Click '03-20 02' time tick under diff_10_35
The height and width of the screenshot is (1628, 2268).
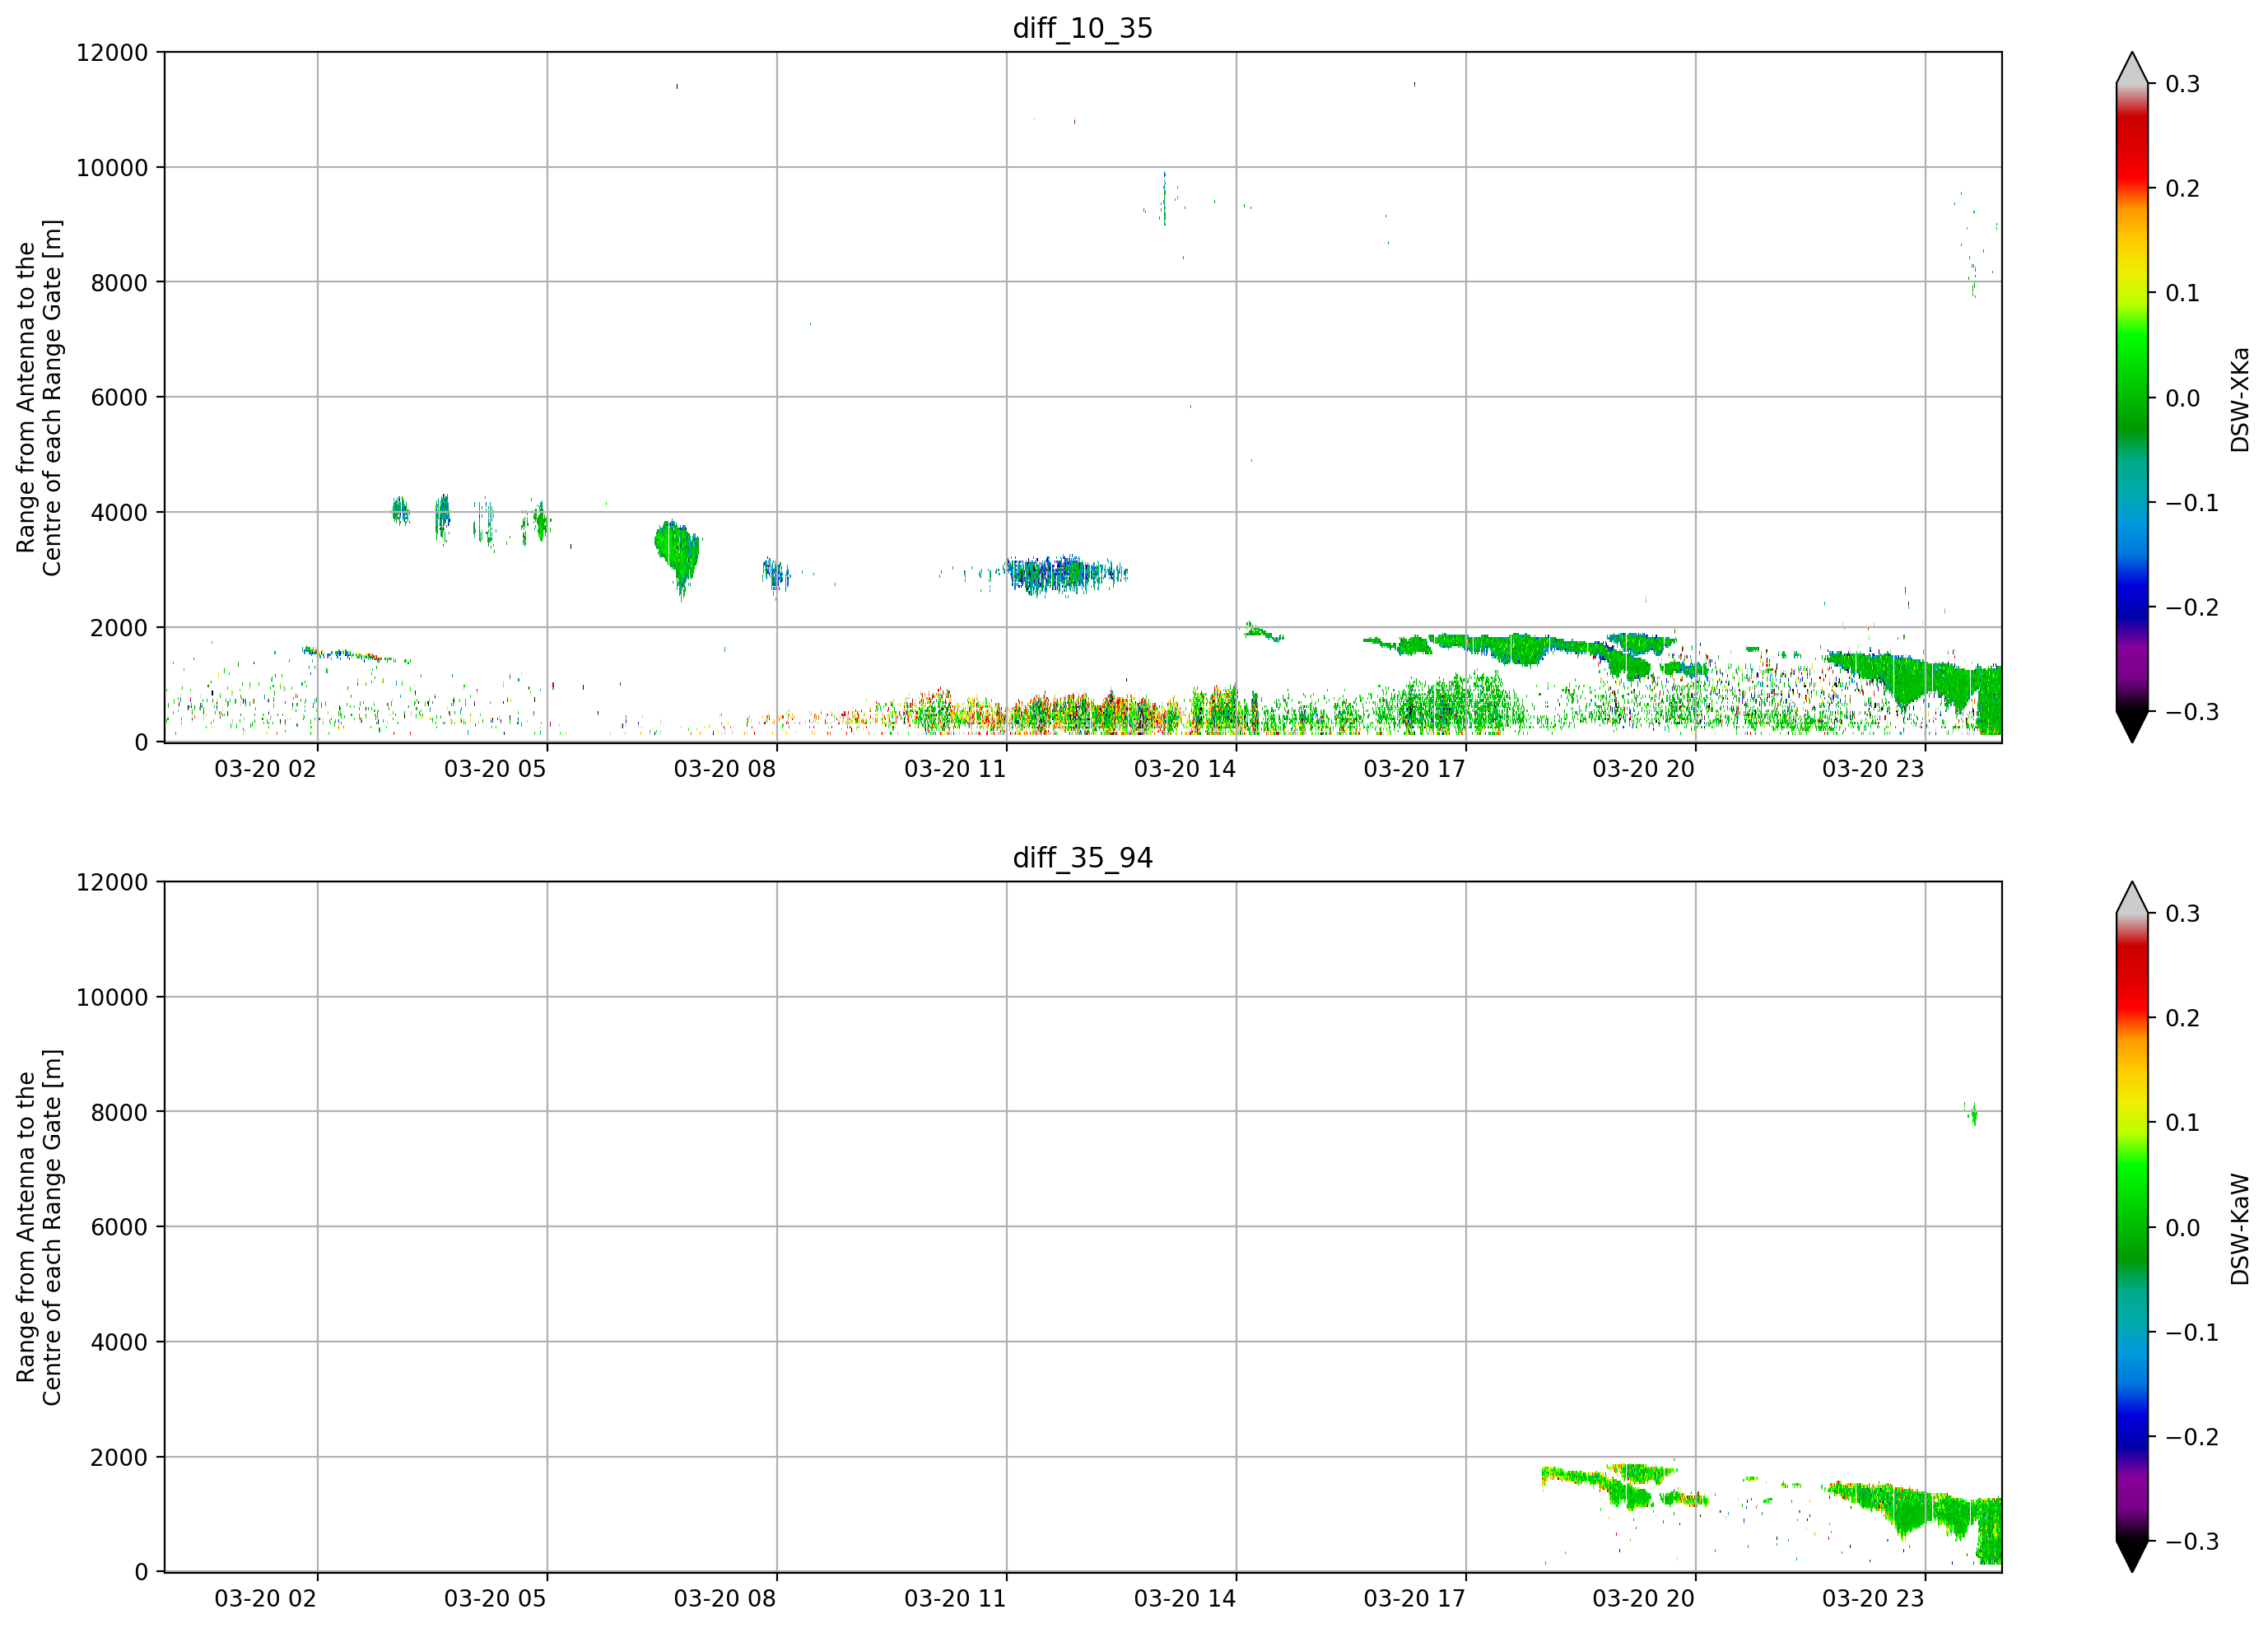coord(265,769)
